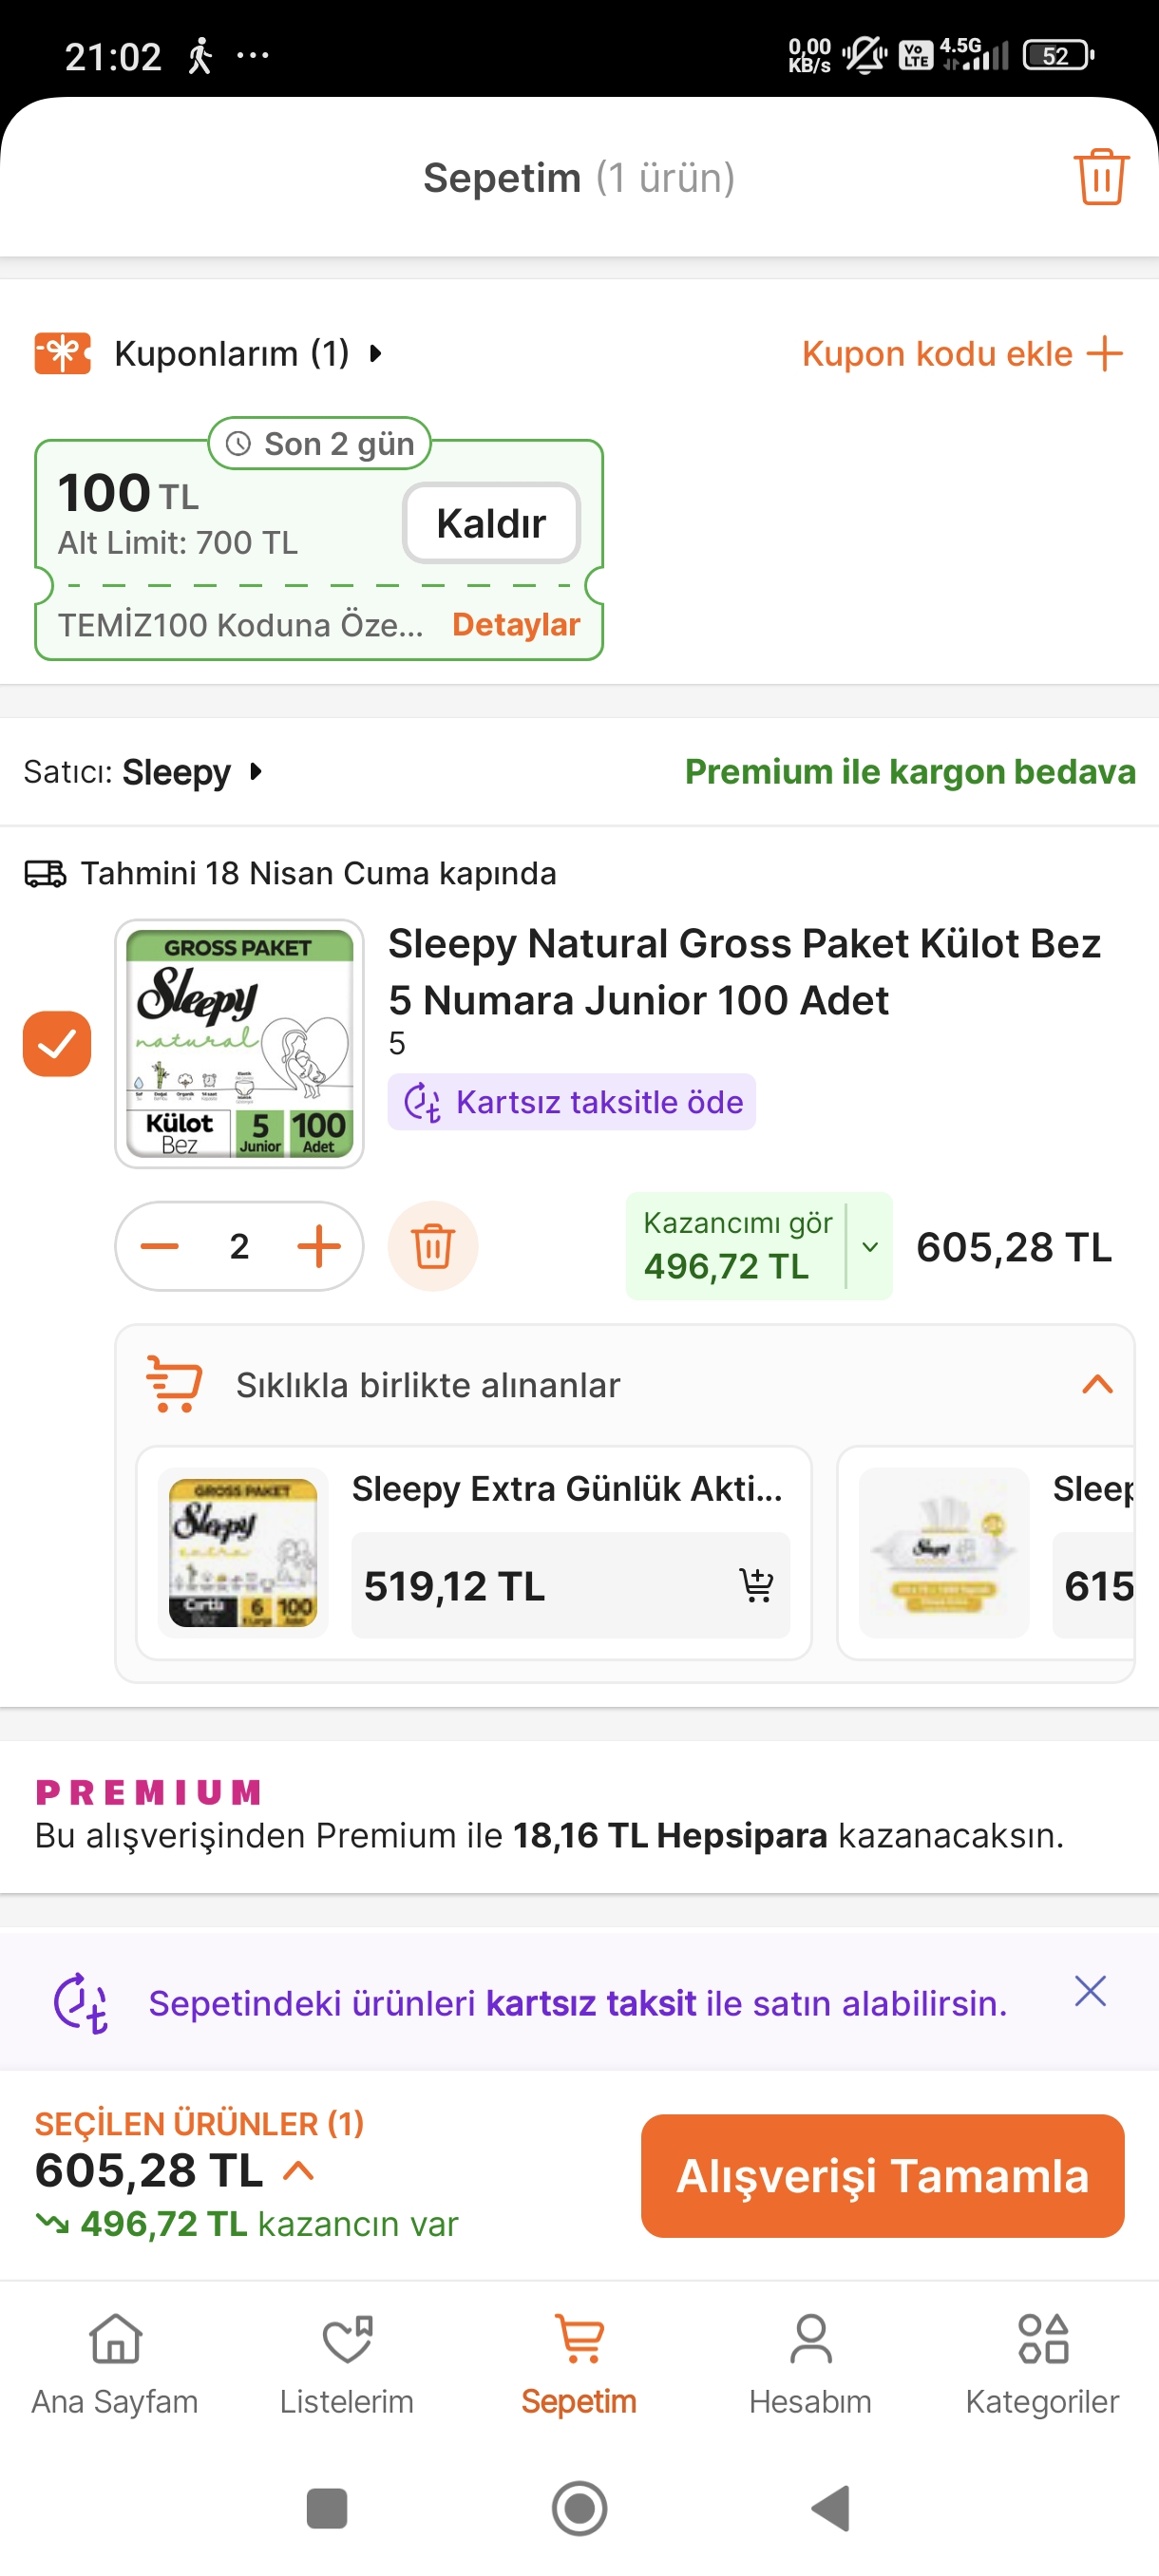This screenshot has height=2576, width=1159.
Task: Dismiss the kartsız taksit banner
Action: 1089,1991
